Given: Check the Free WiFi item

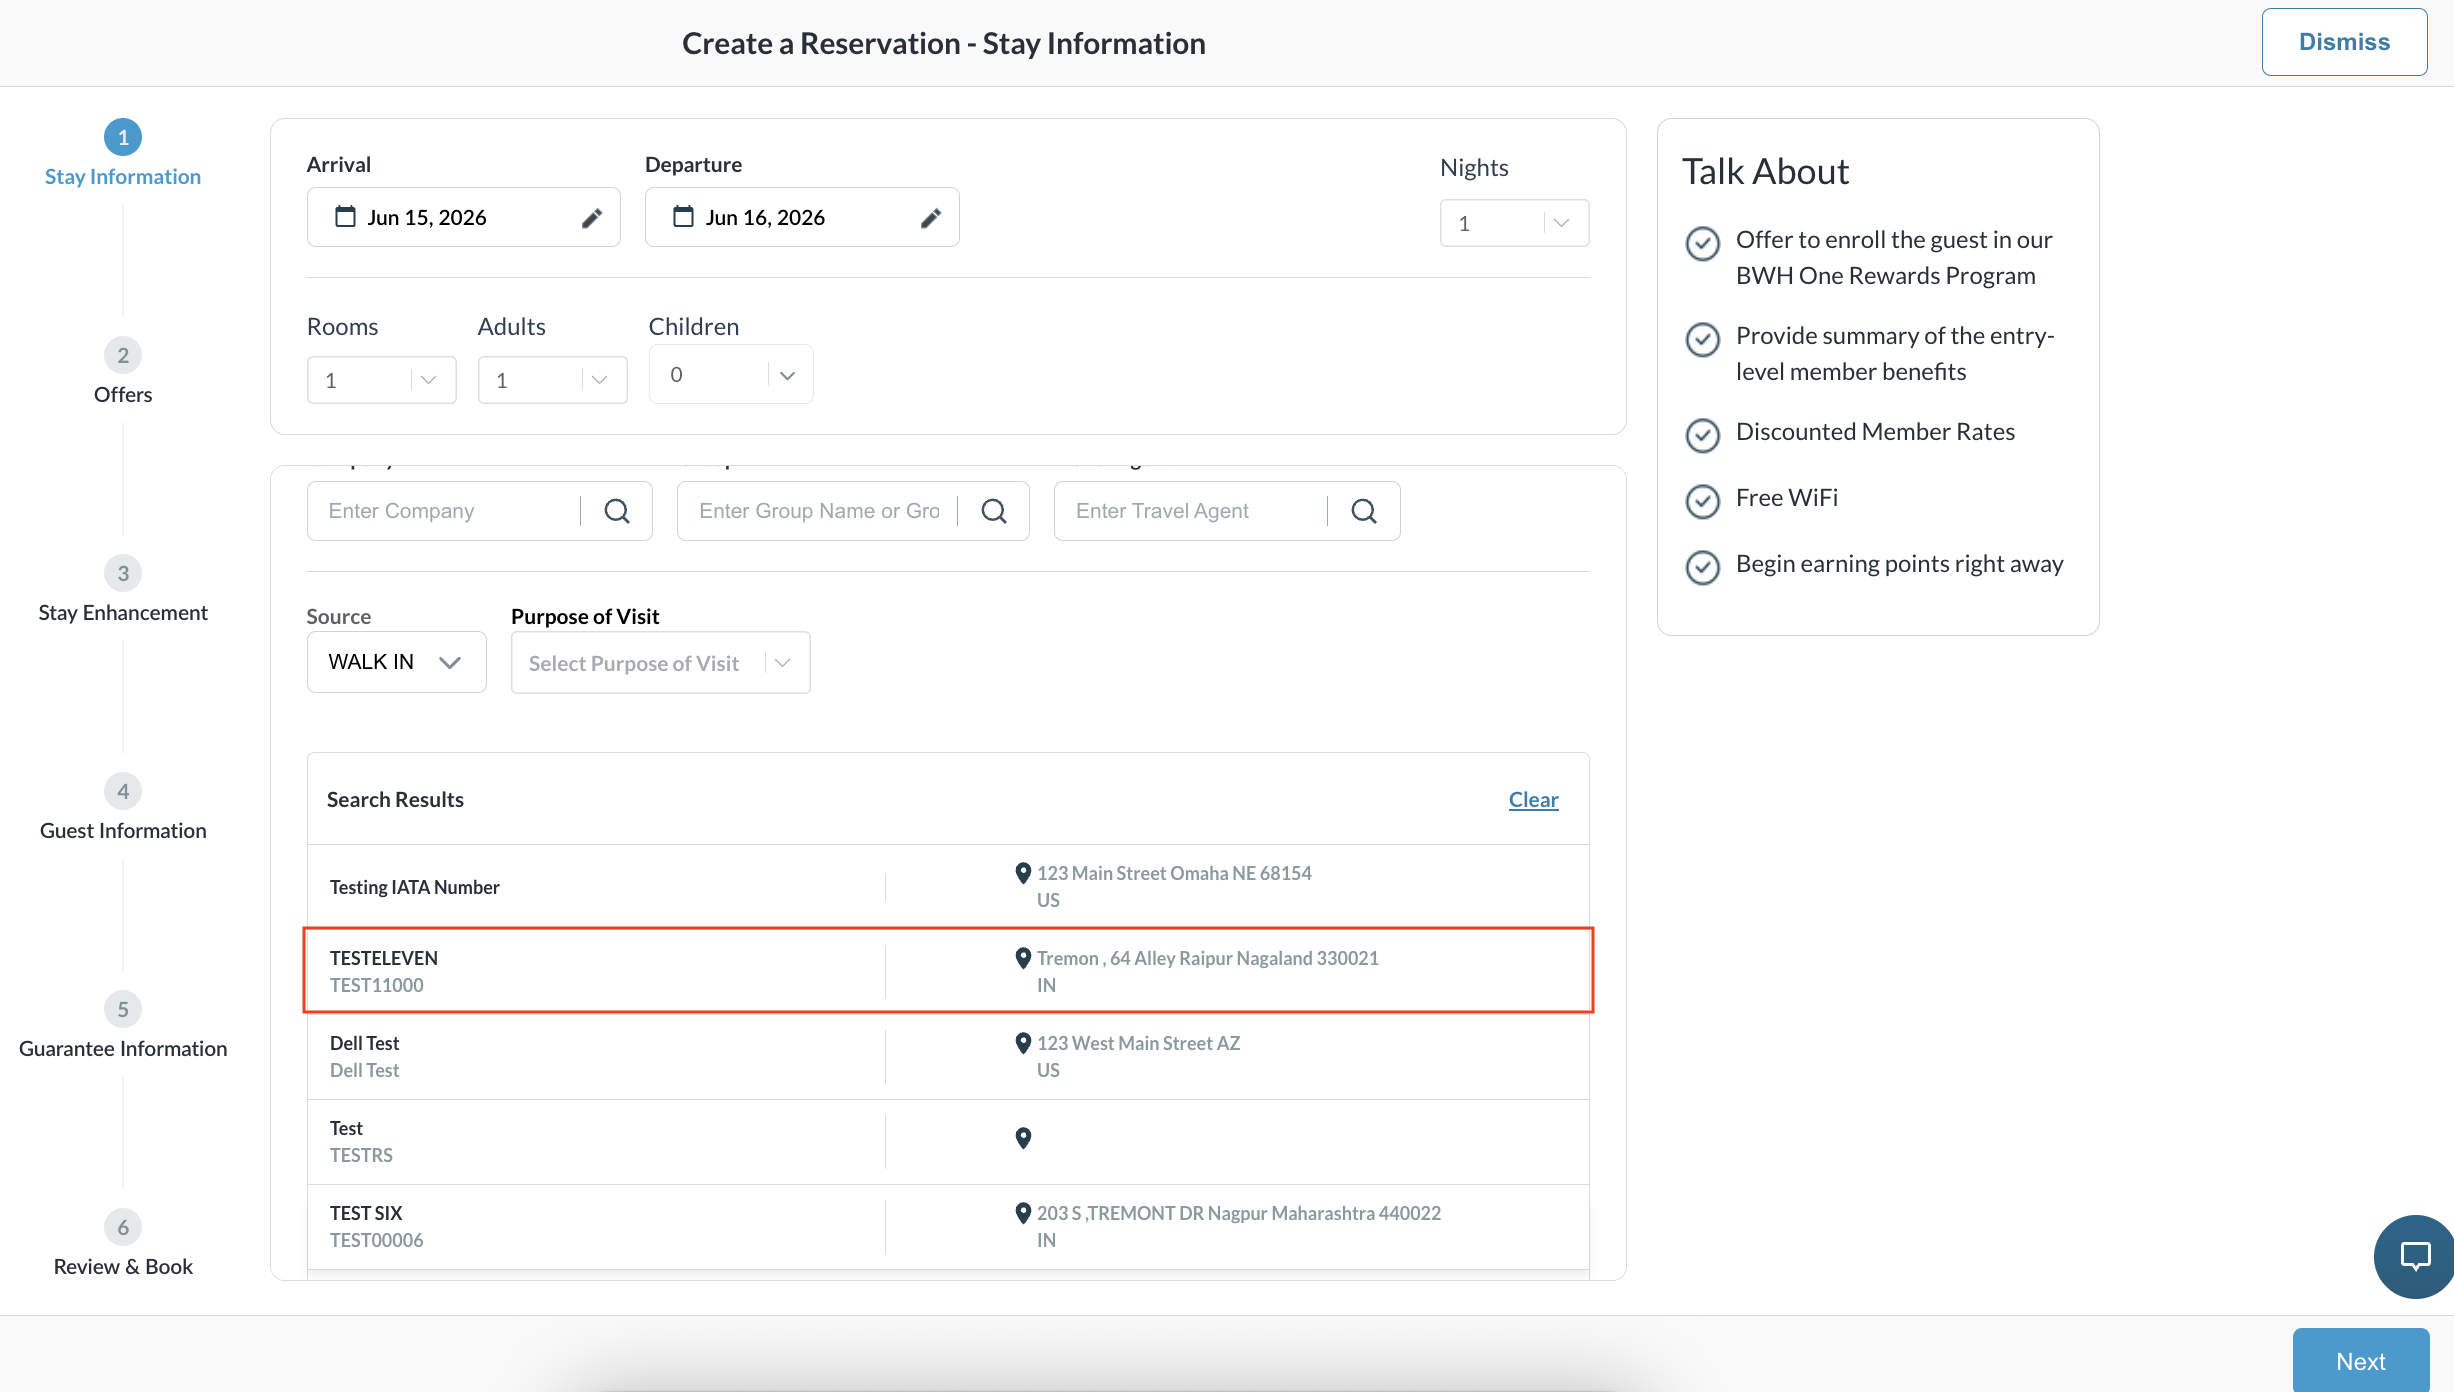Looking at the screenshot, I should click(x=1702, y=501).
